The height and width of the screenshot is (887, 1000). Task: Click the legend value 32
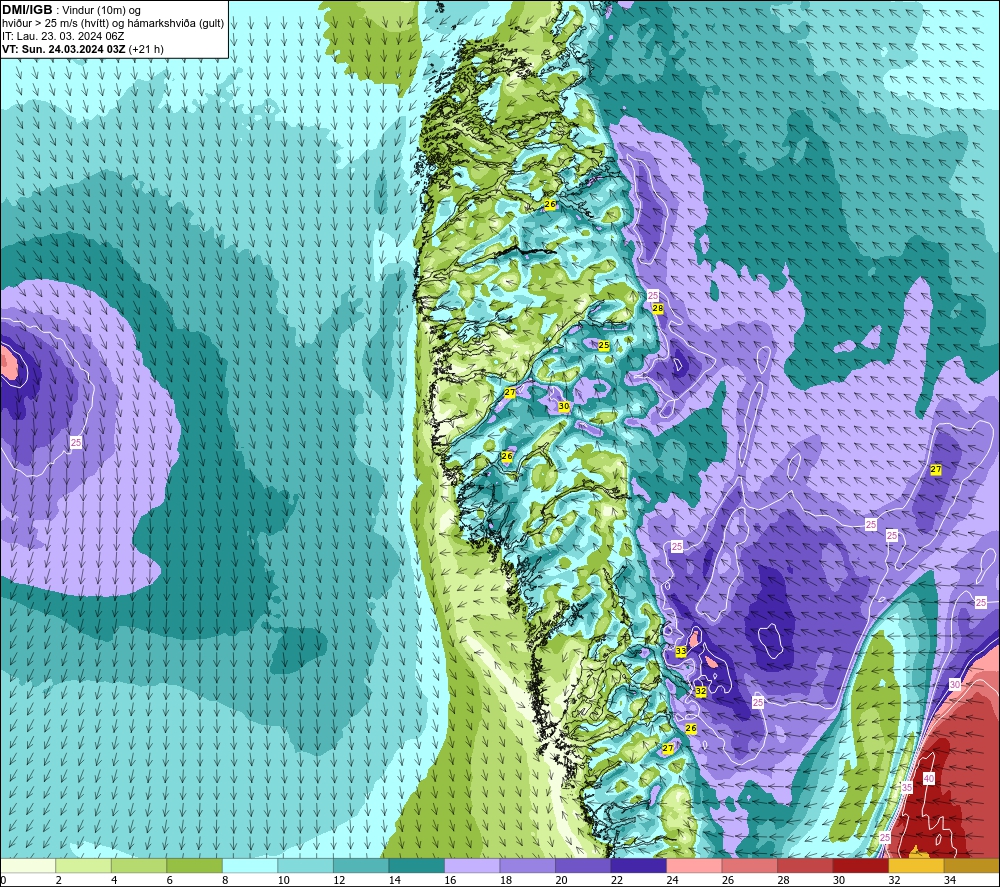pos(894,880)
